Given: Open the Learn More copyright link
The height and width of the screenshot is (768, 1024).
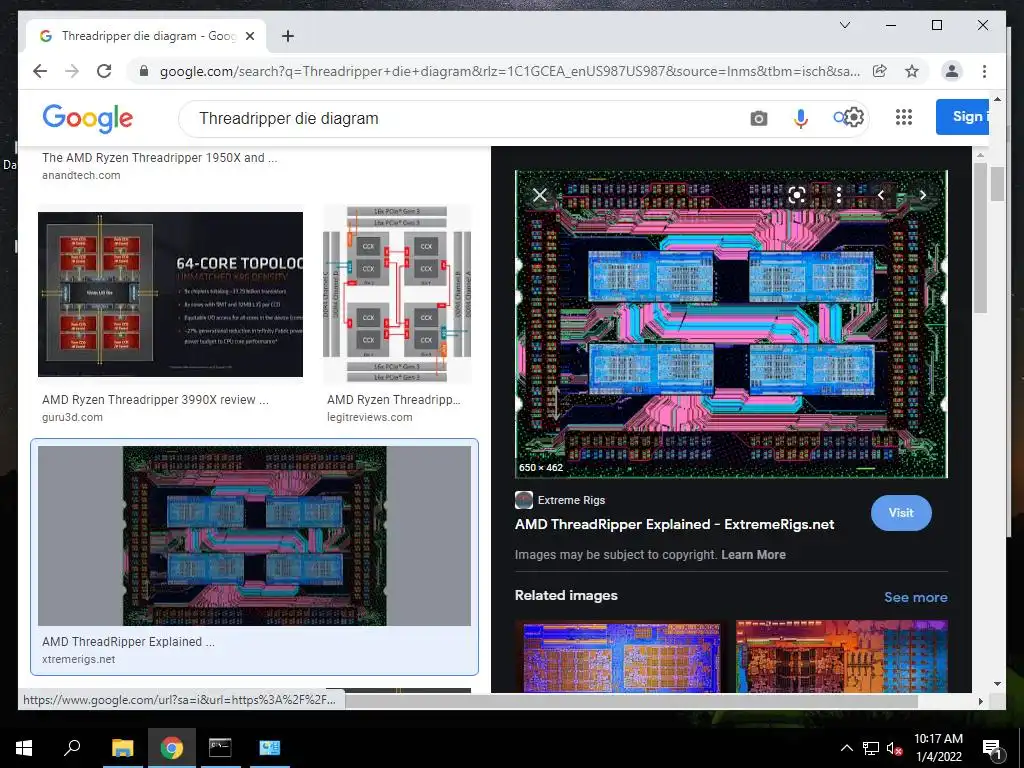Looking at the screenshot, I should coord(753,554).
